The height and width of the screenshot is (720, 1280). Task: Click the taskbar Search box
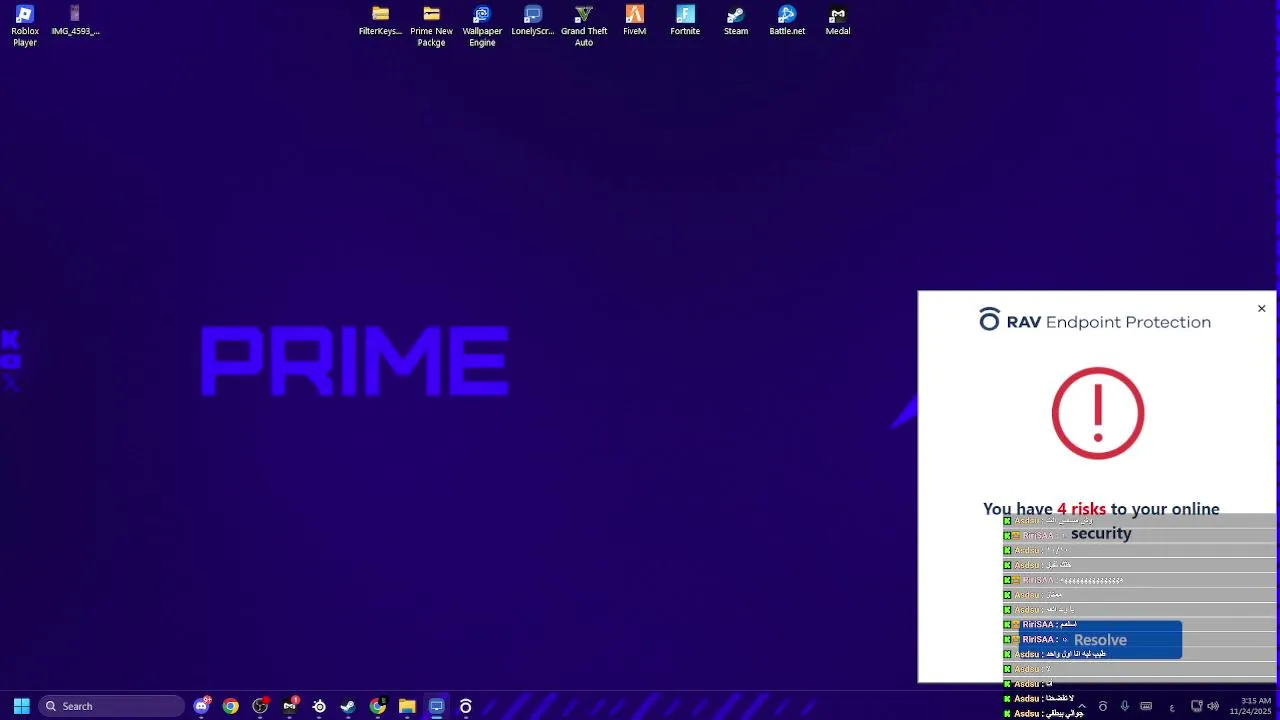pyautogui.click(x=110, y=706)
